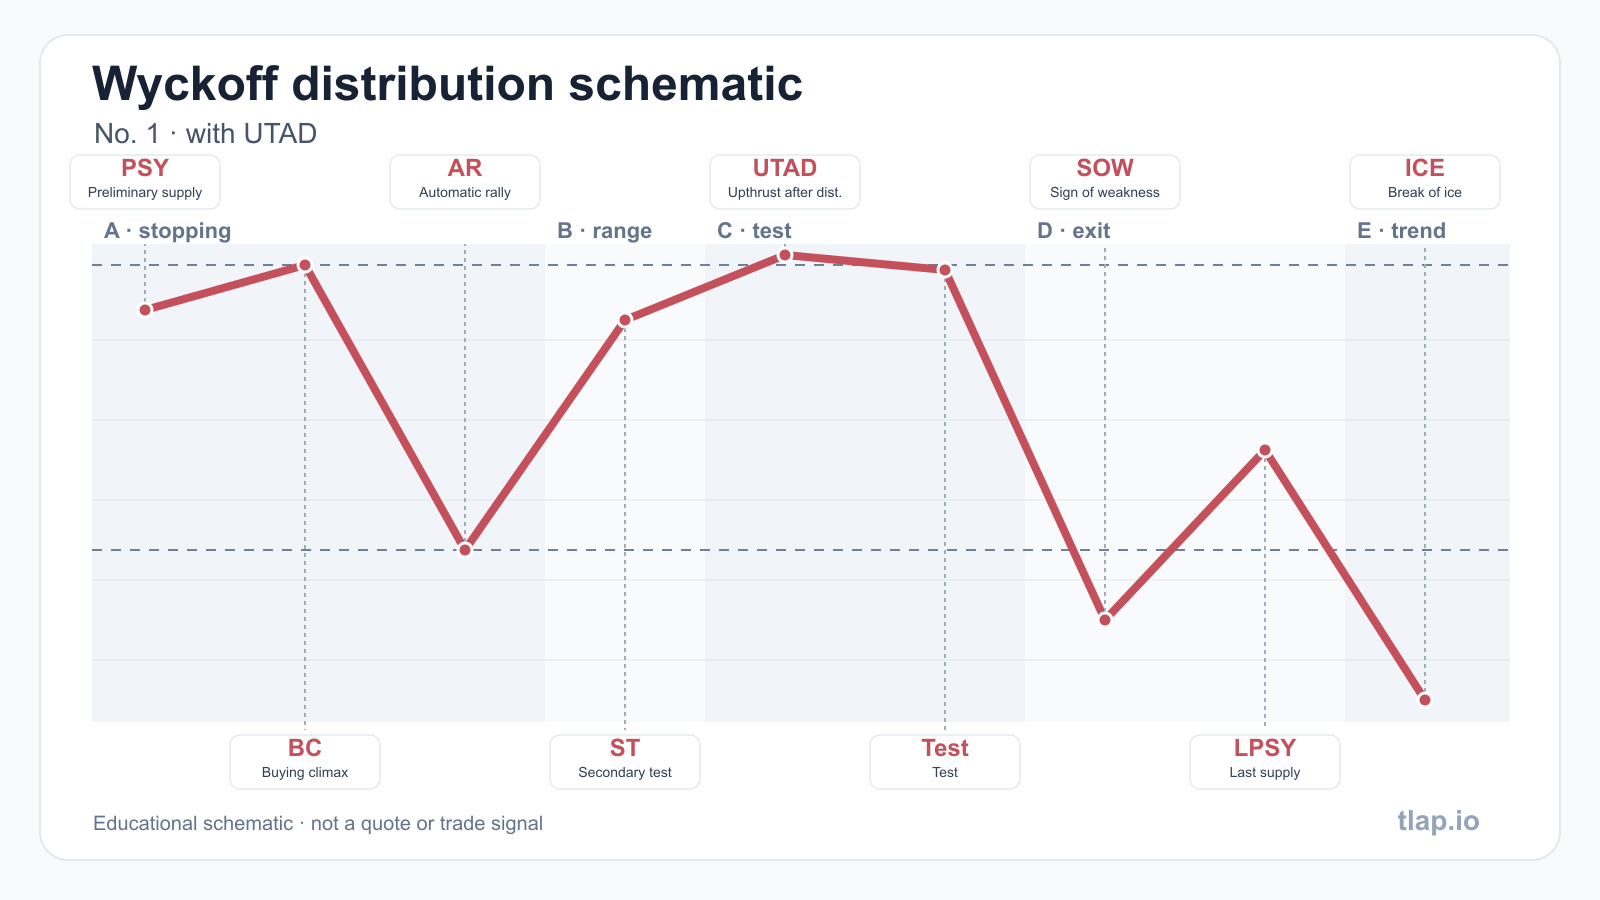Click the UTAD high point marker
Image resolution: width=1600 pixels, height=900 pixels.
785,255
